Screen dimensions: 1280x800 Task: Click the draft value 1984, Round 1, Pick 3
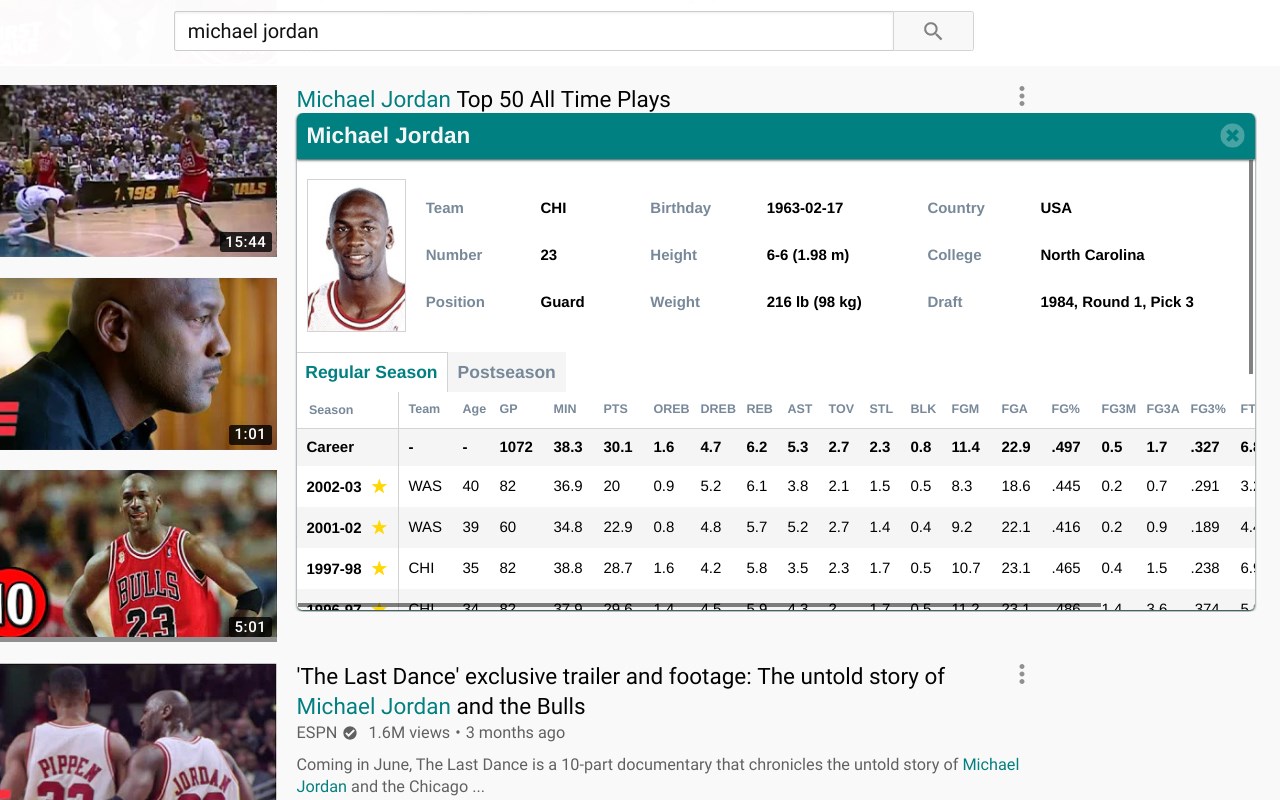[x=1117, y=302]
